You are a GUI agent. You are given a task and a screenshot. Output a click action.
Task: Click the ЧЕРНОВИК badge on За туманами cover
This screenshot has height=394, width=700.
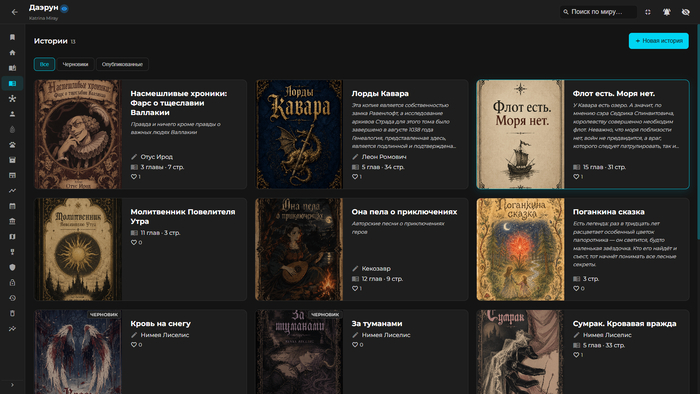tap(325, 315)
